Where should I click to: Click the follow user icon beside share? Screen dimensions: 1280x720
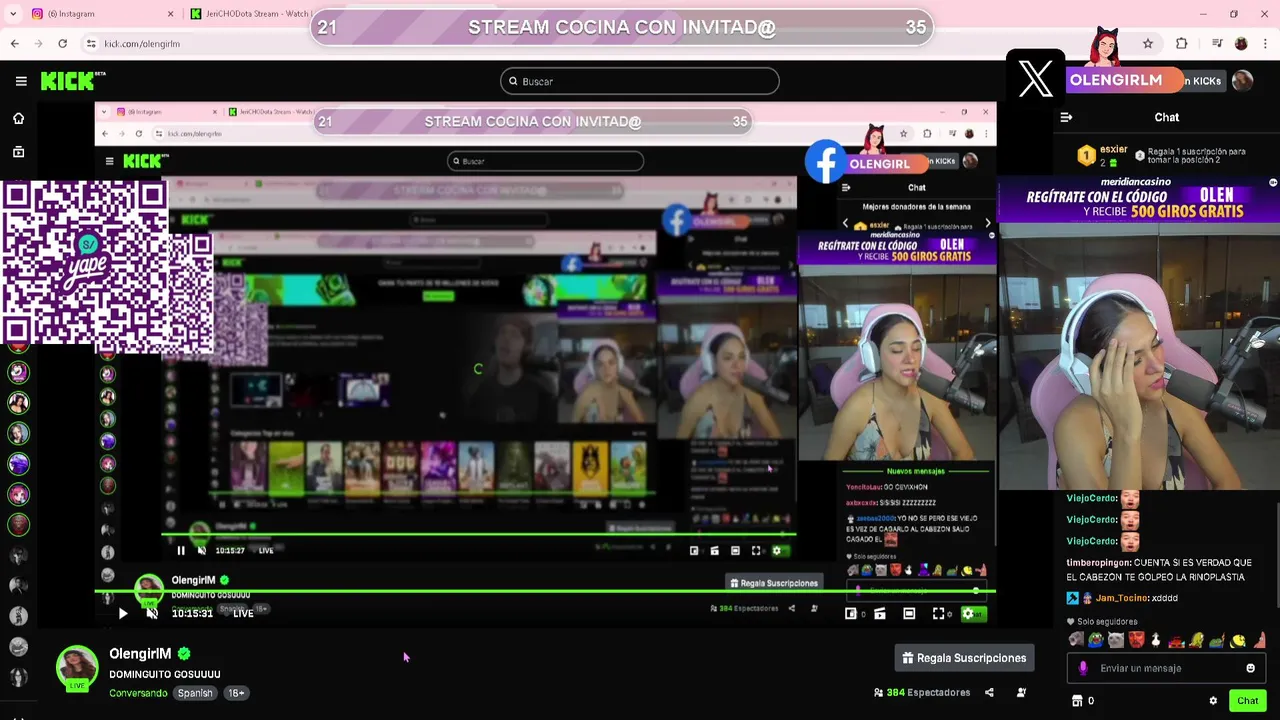click(x=1021, y=692)
